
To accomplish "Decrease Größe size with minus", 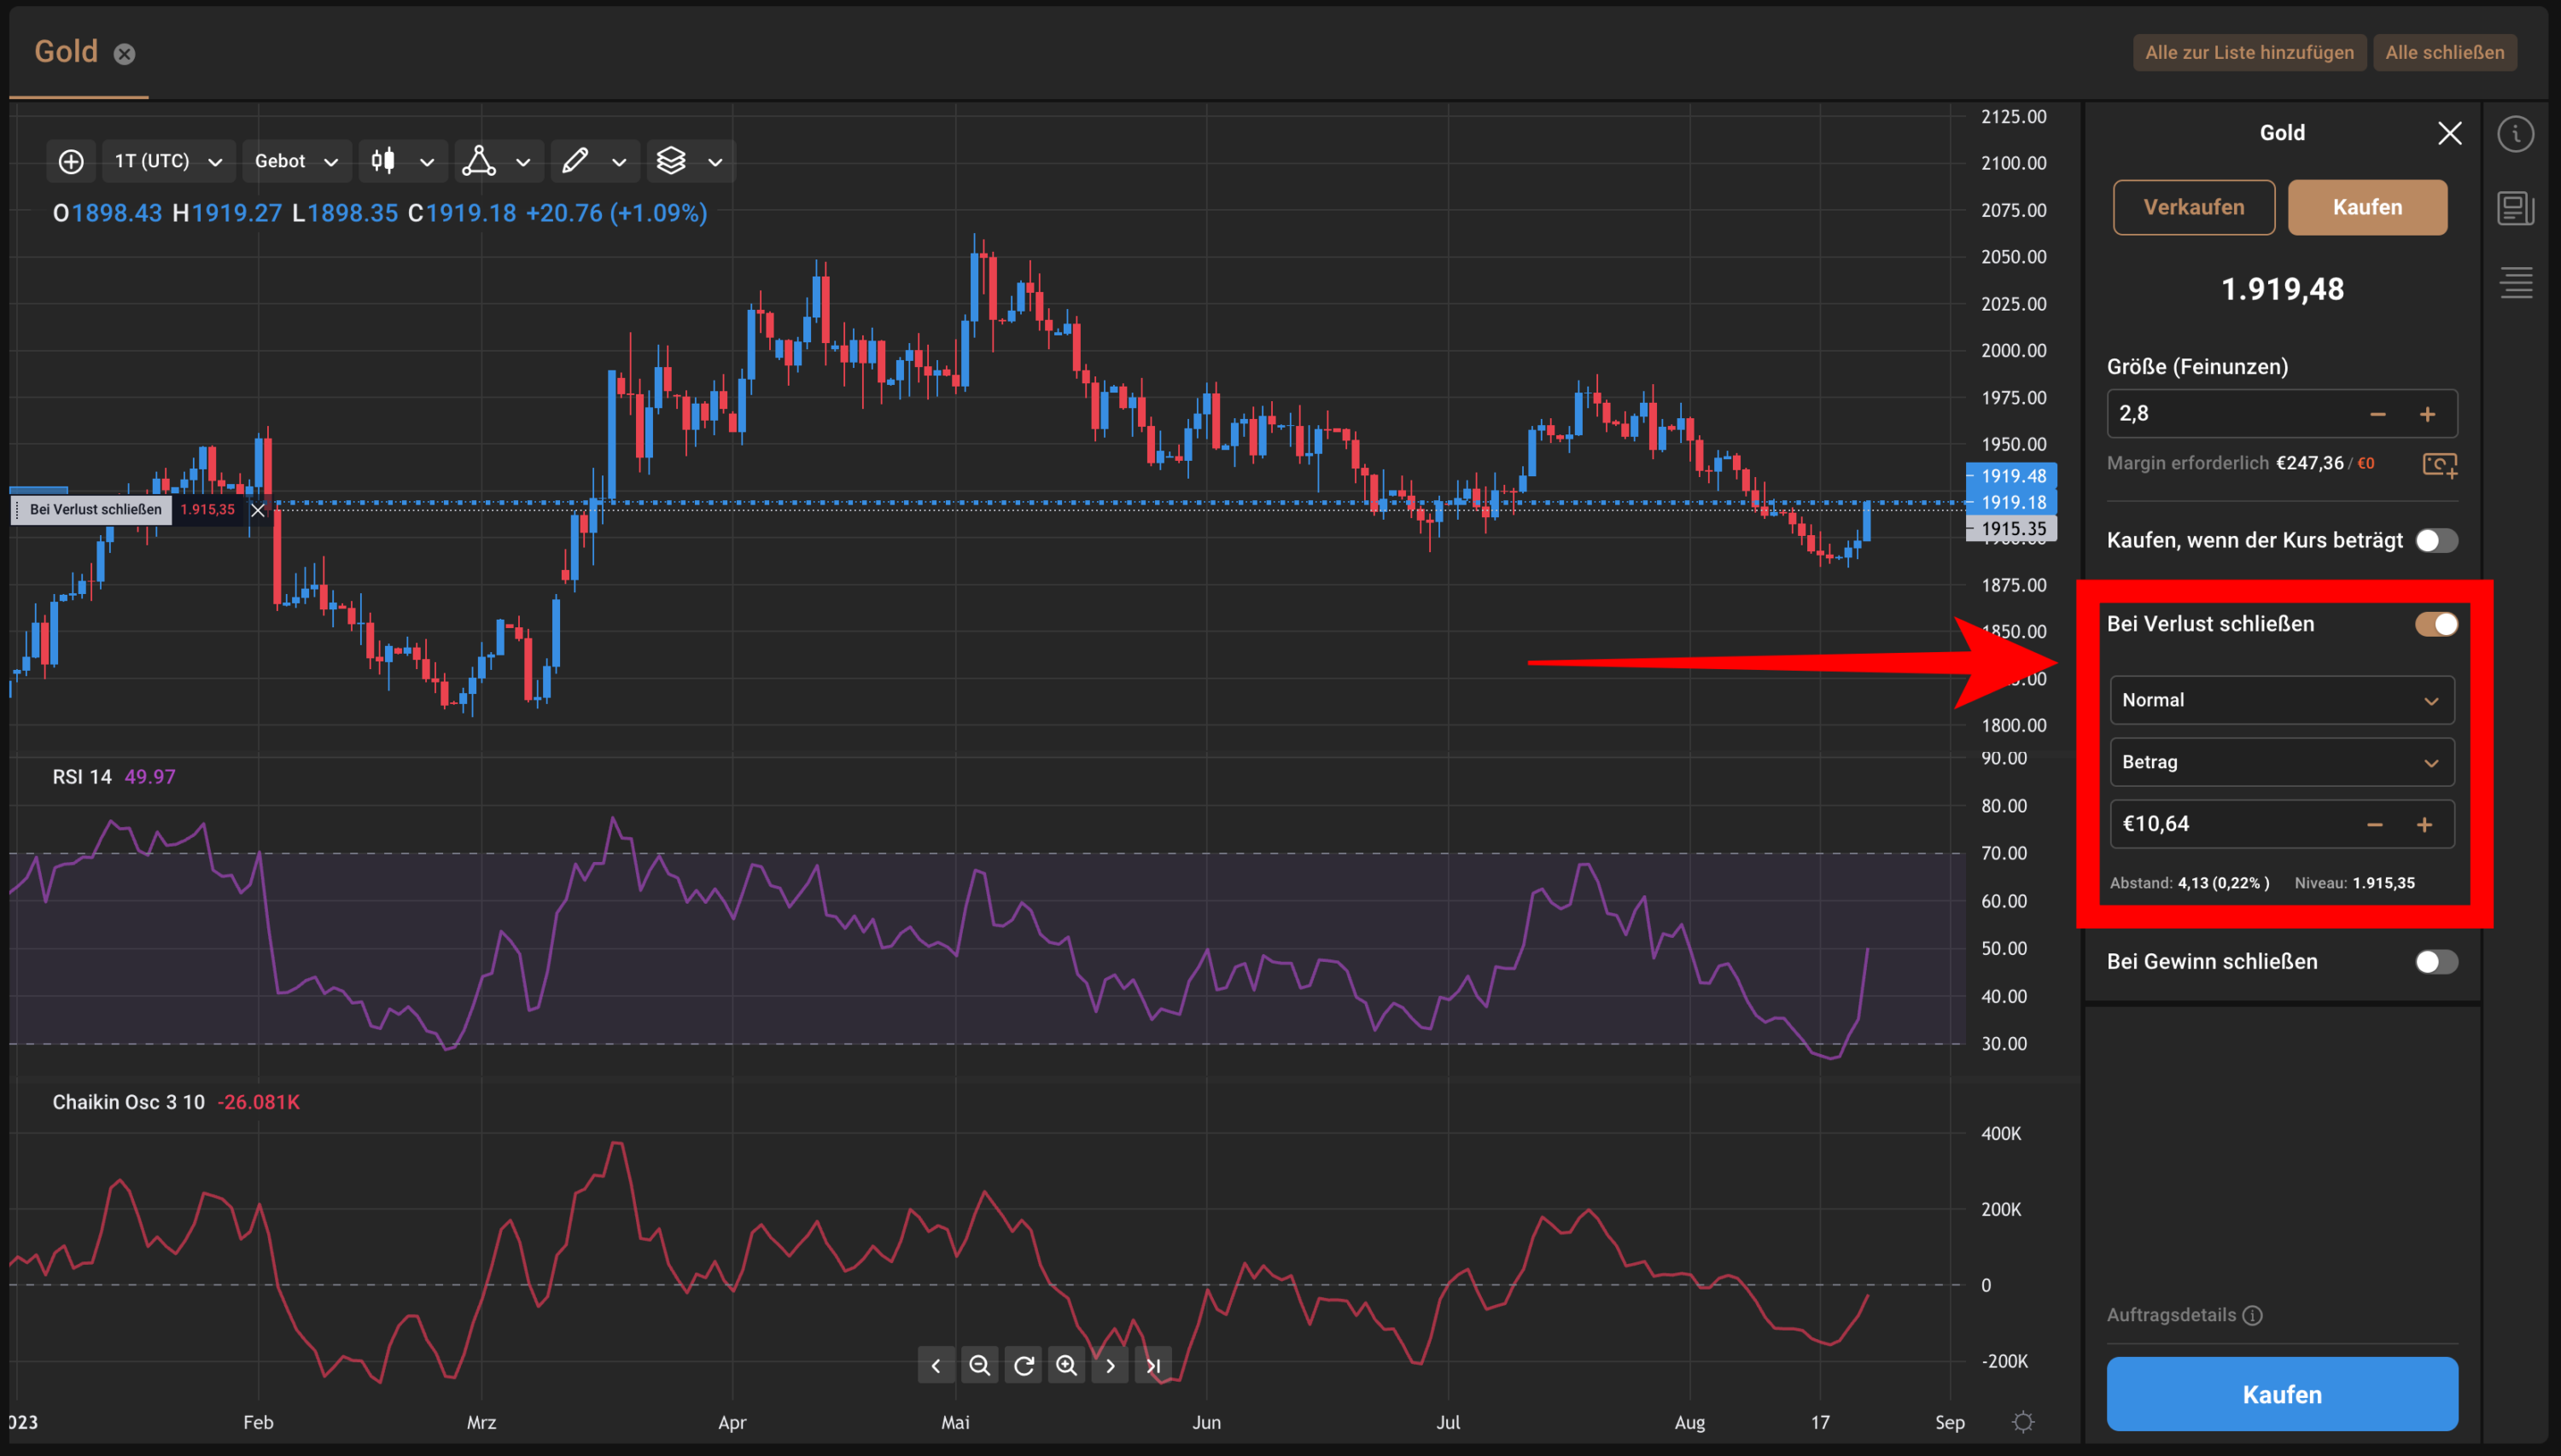I will (2378, 414).
